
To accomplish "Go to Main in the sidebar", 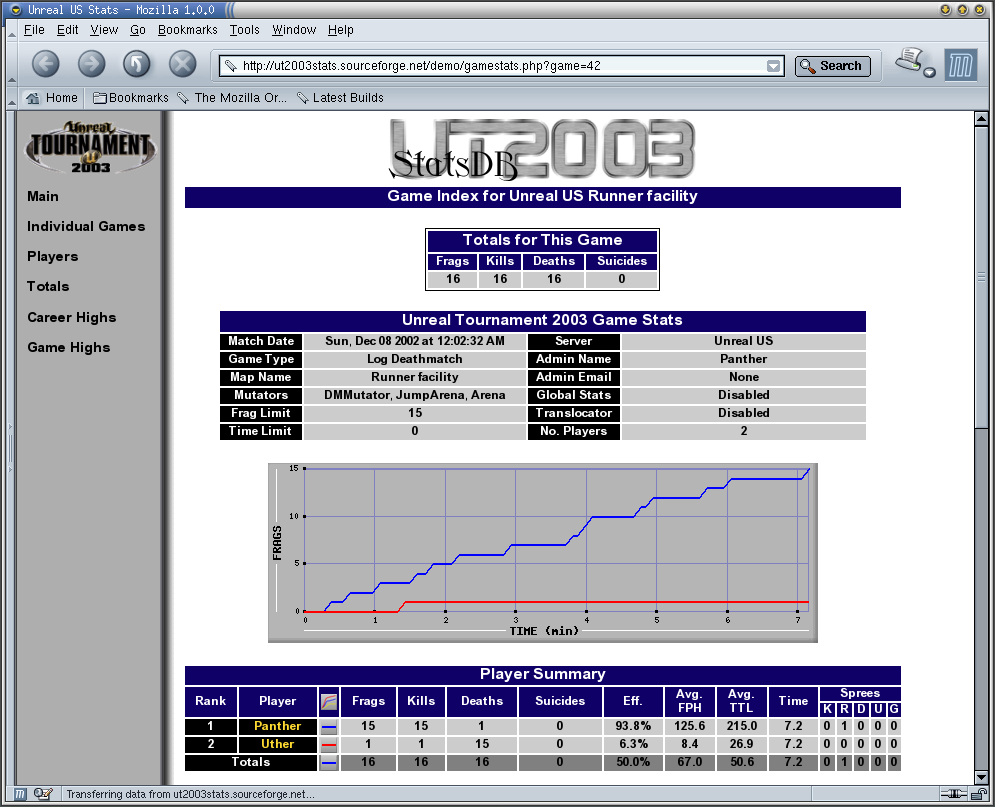I will click(43, 197).
